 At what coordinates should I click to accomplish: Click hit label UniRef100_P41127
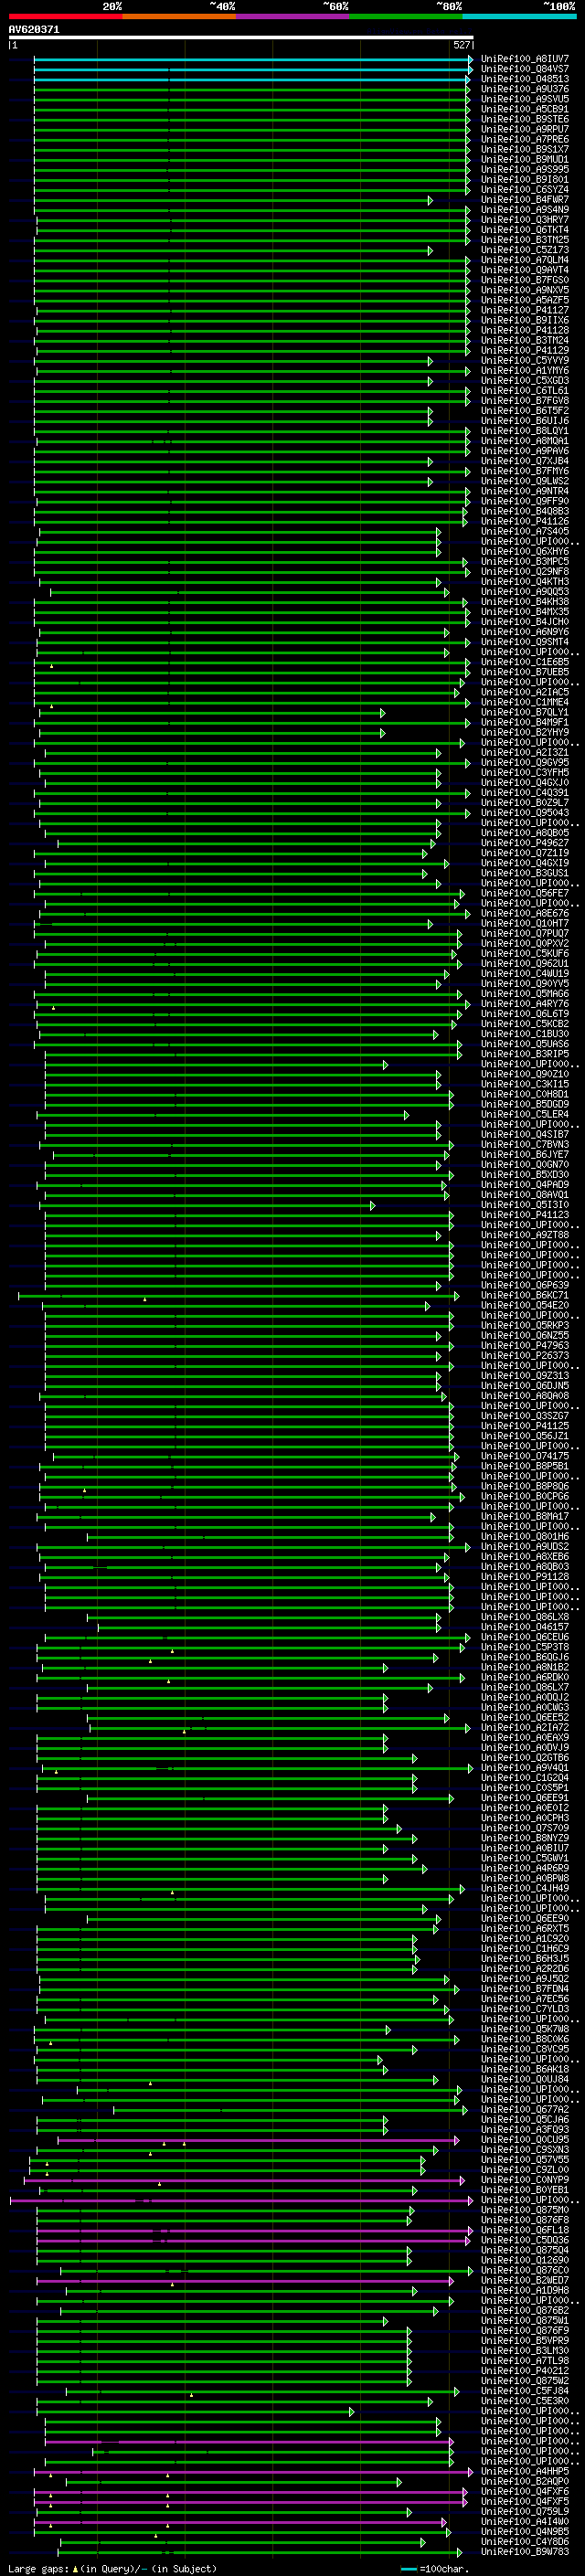coord(525,310)
